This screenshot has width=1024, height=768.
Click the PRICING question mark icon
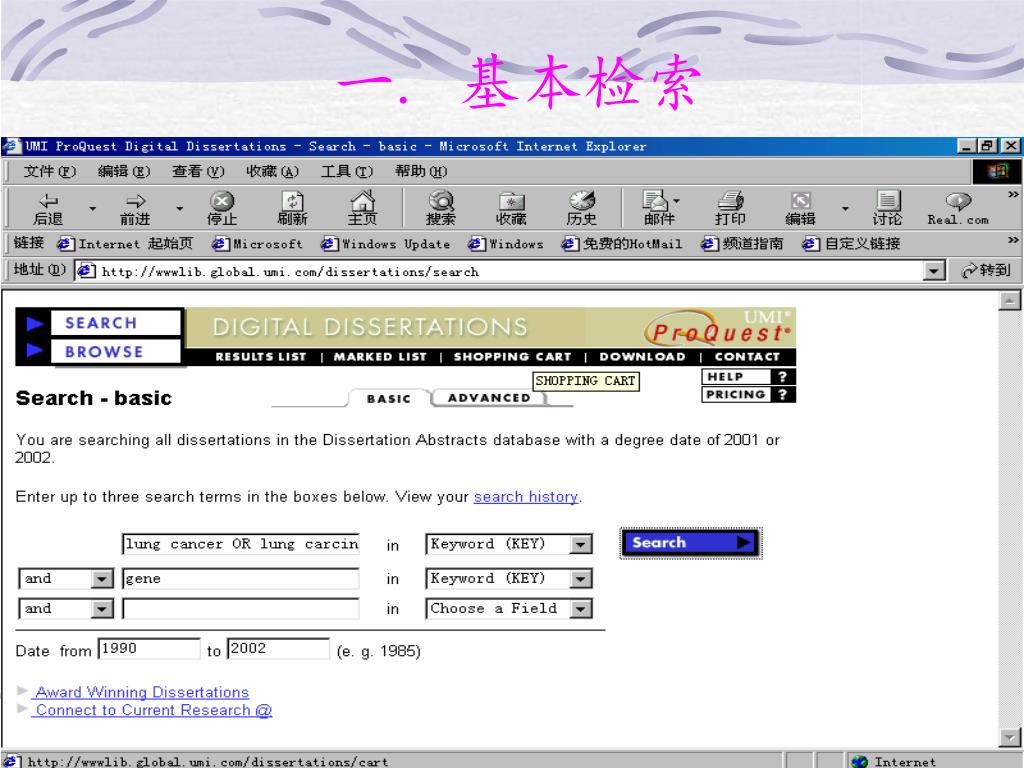click(x=782, y=394)
